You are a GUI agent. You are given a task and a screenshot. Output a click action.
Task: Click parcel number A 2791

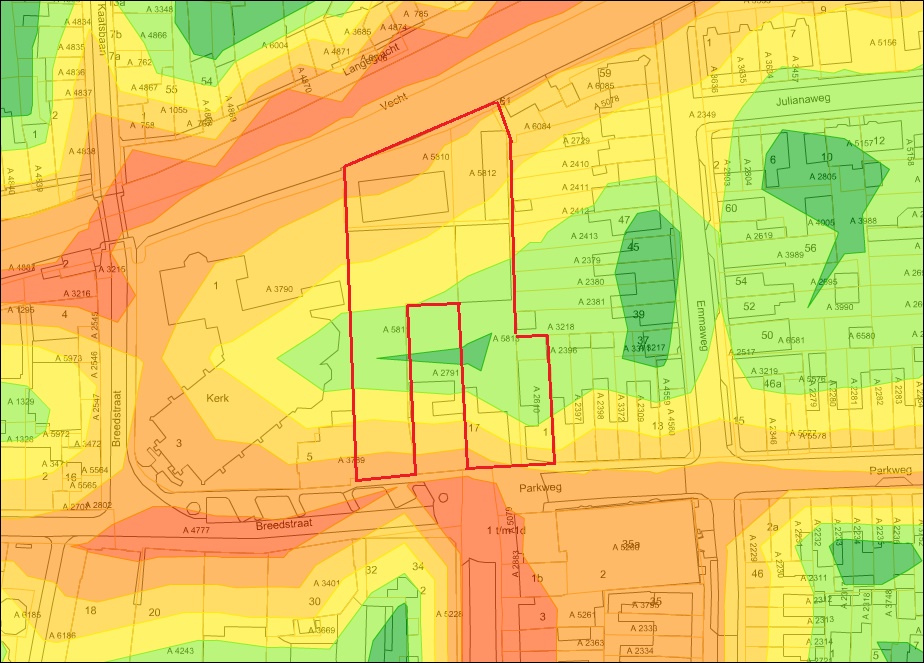(x=446, y=373)
